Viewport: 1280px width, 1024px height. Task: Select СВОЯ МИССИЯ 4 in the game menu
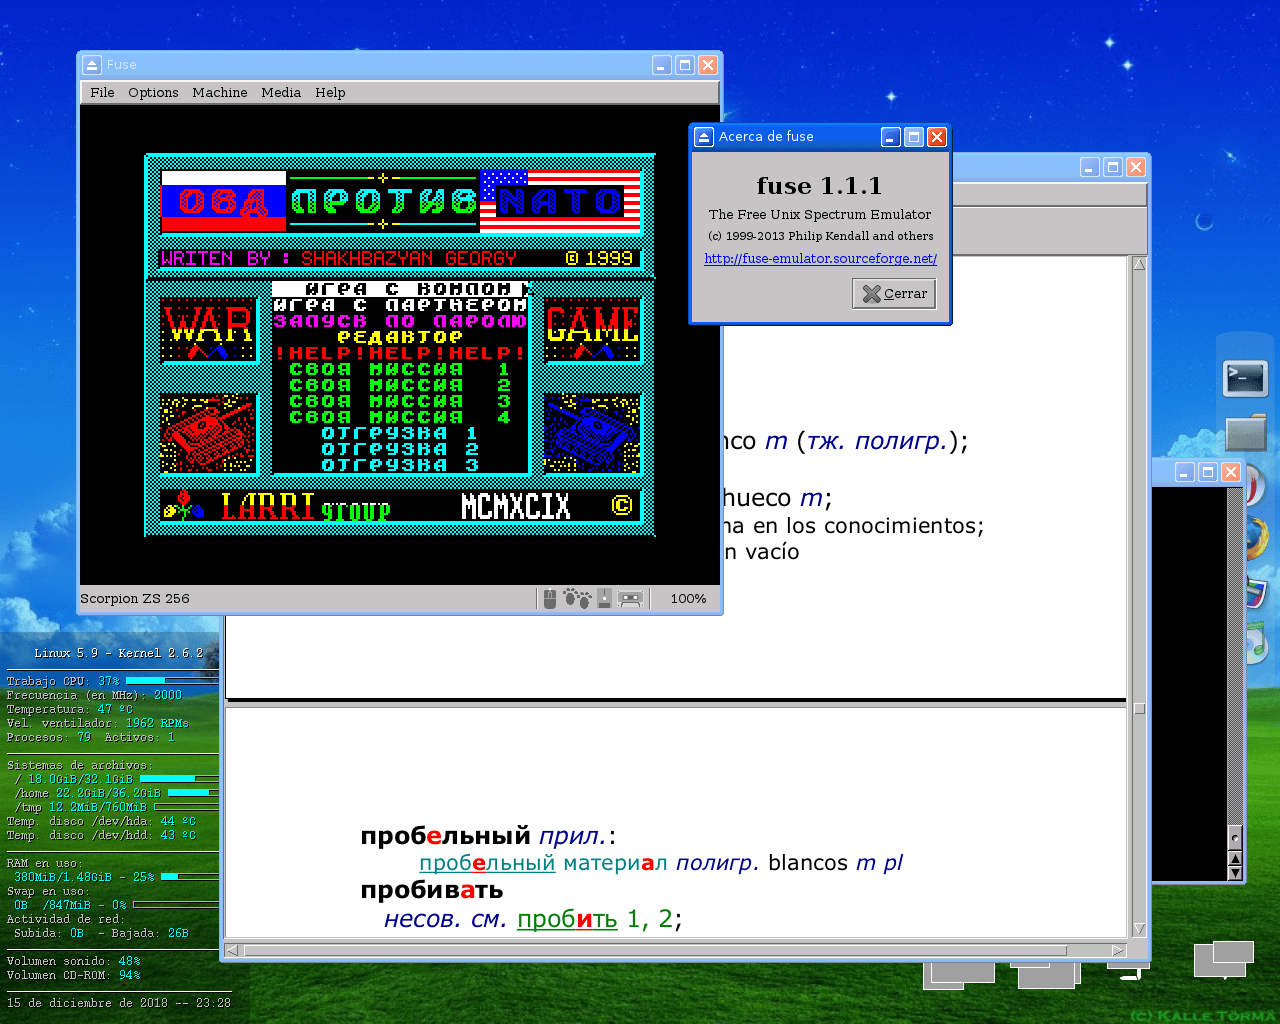400,417
